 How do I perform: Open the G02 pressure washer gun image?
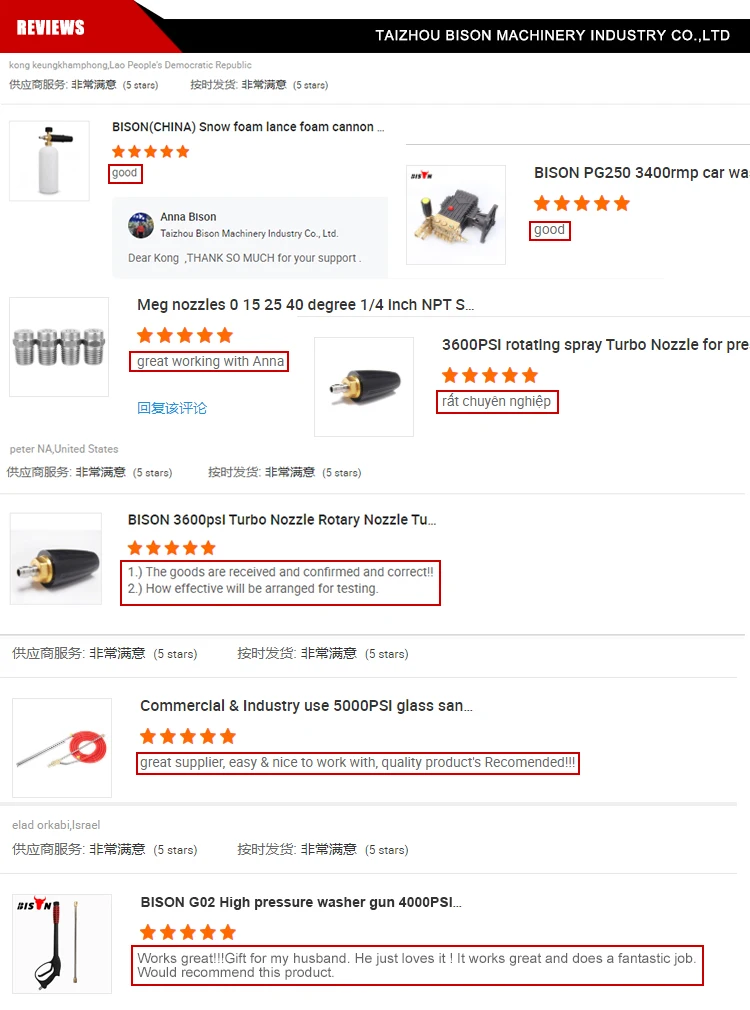(62, 944)
